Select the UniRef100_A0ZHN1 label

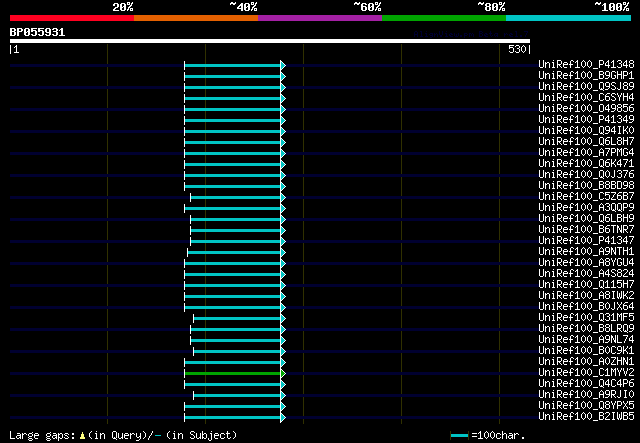pyautogui.click(x=586, y=362)
